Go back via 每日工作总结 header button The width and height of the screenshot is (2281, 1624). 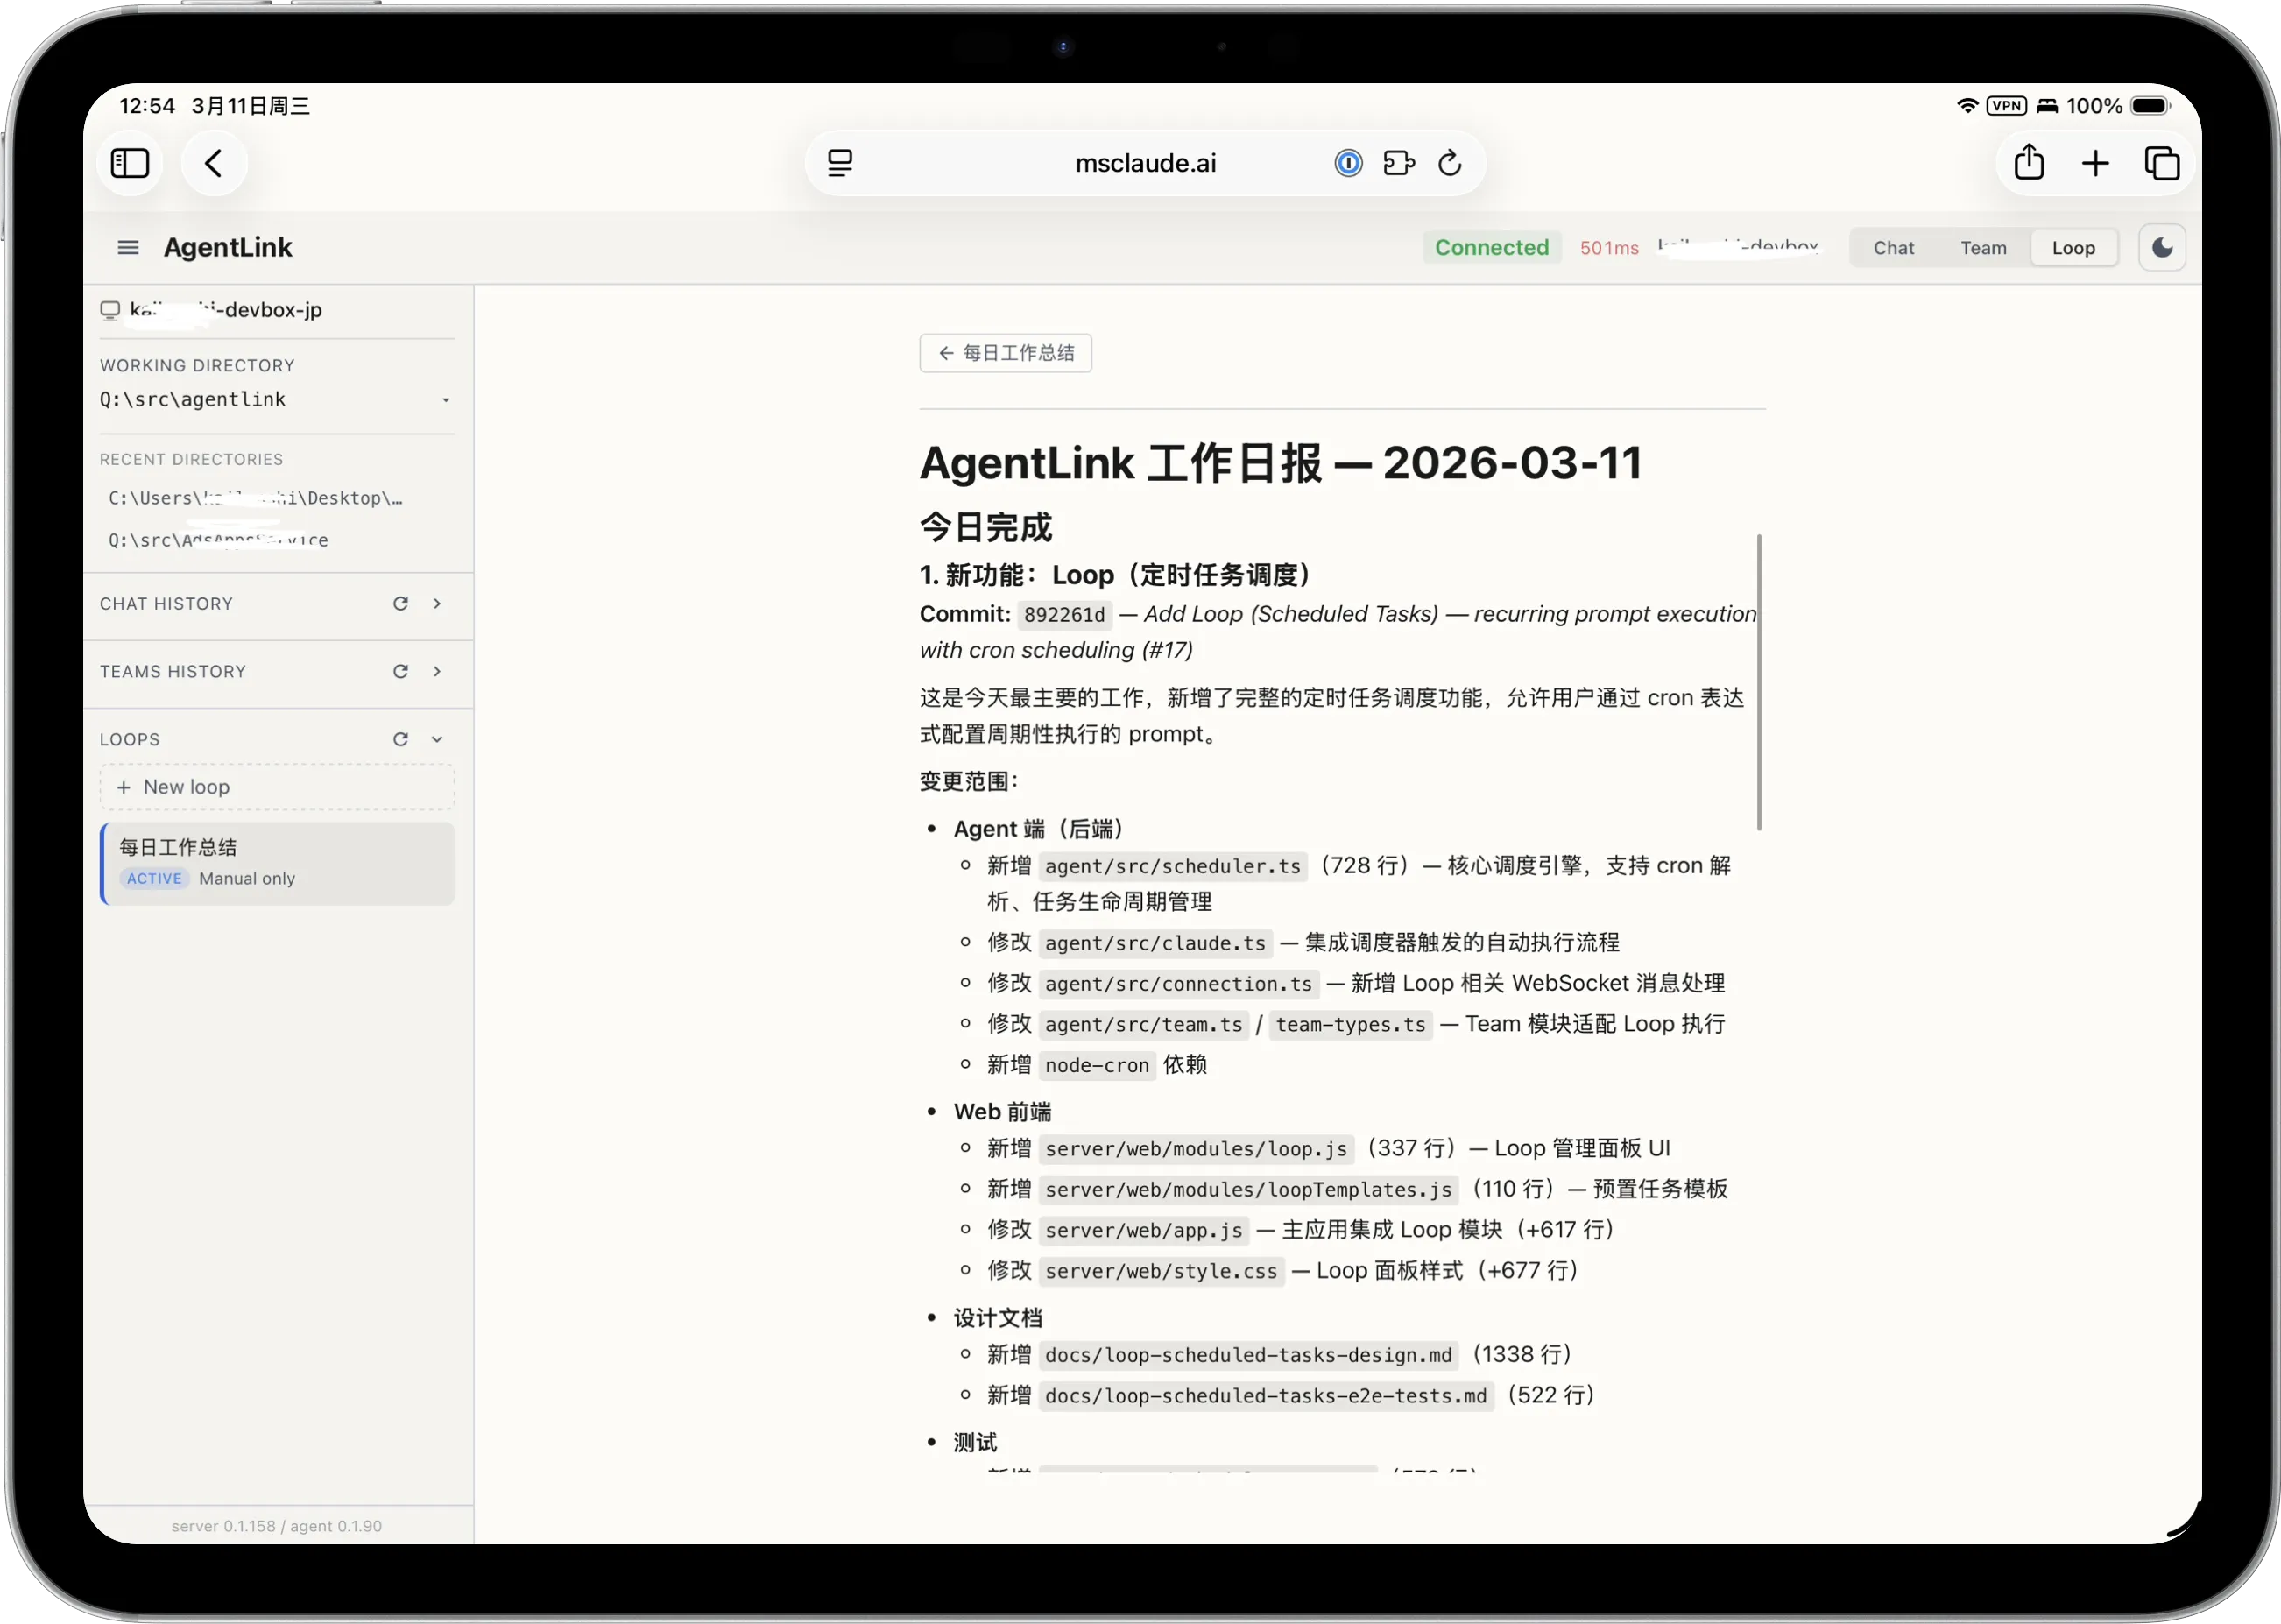[x=1004, y=352]
